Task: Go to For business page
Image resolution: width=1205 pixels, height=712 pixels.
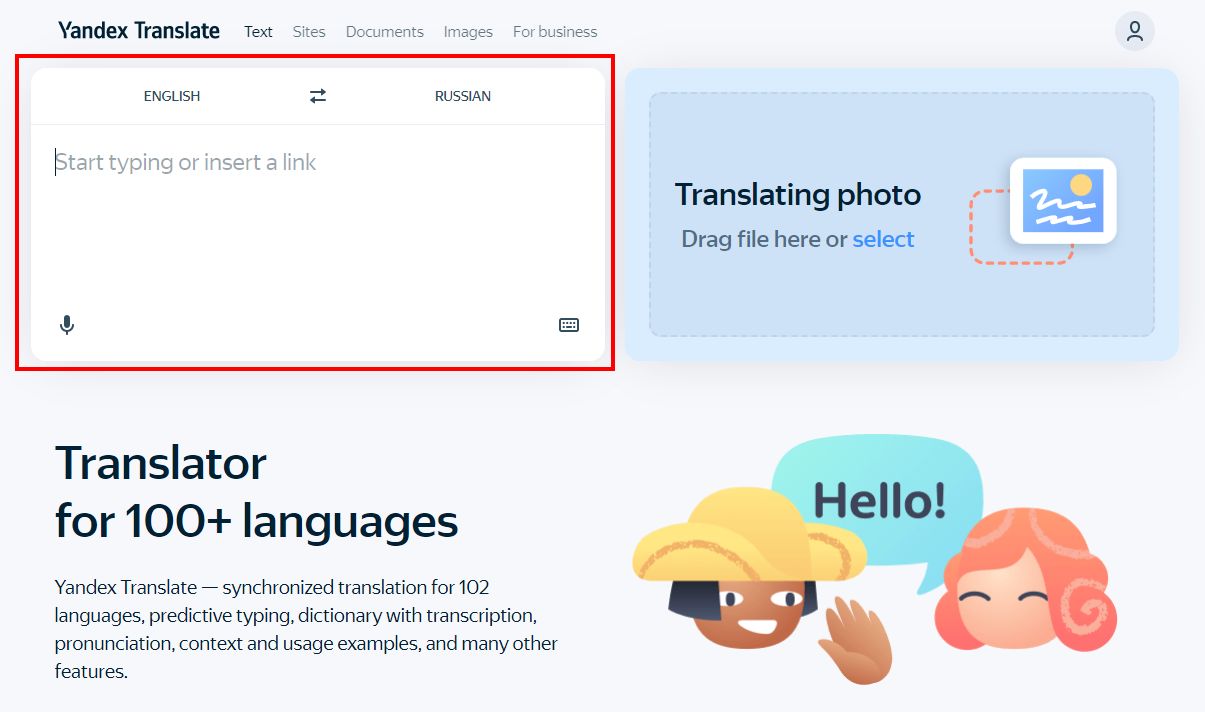Action: coord(555,32)
